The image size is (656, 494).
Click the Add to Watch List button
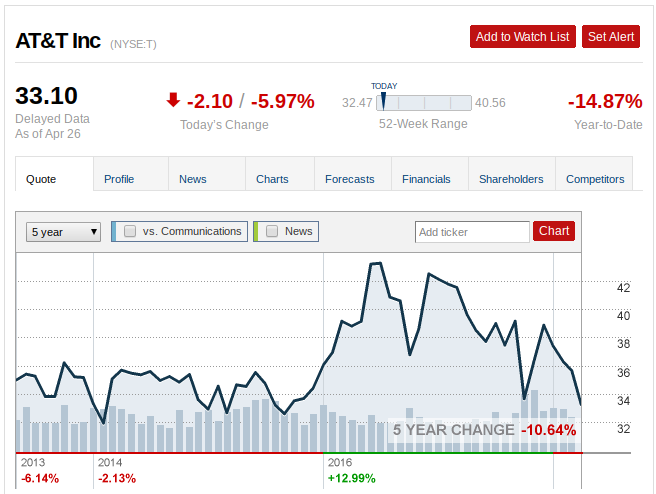click(523, 36)
